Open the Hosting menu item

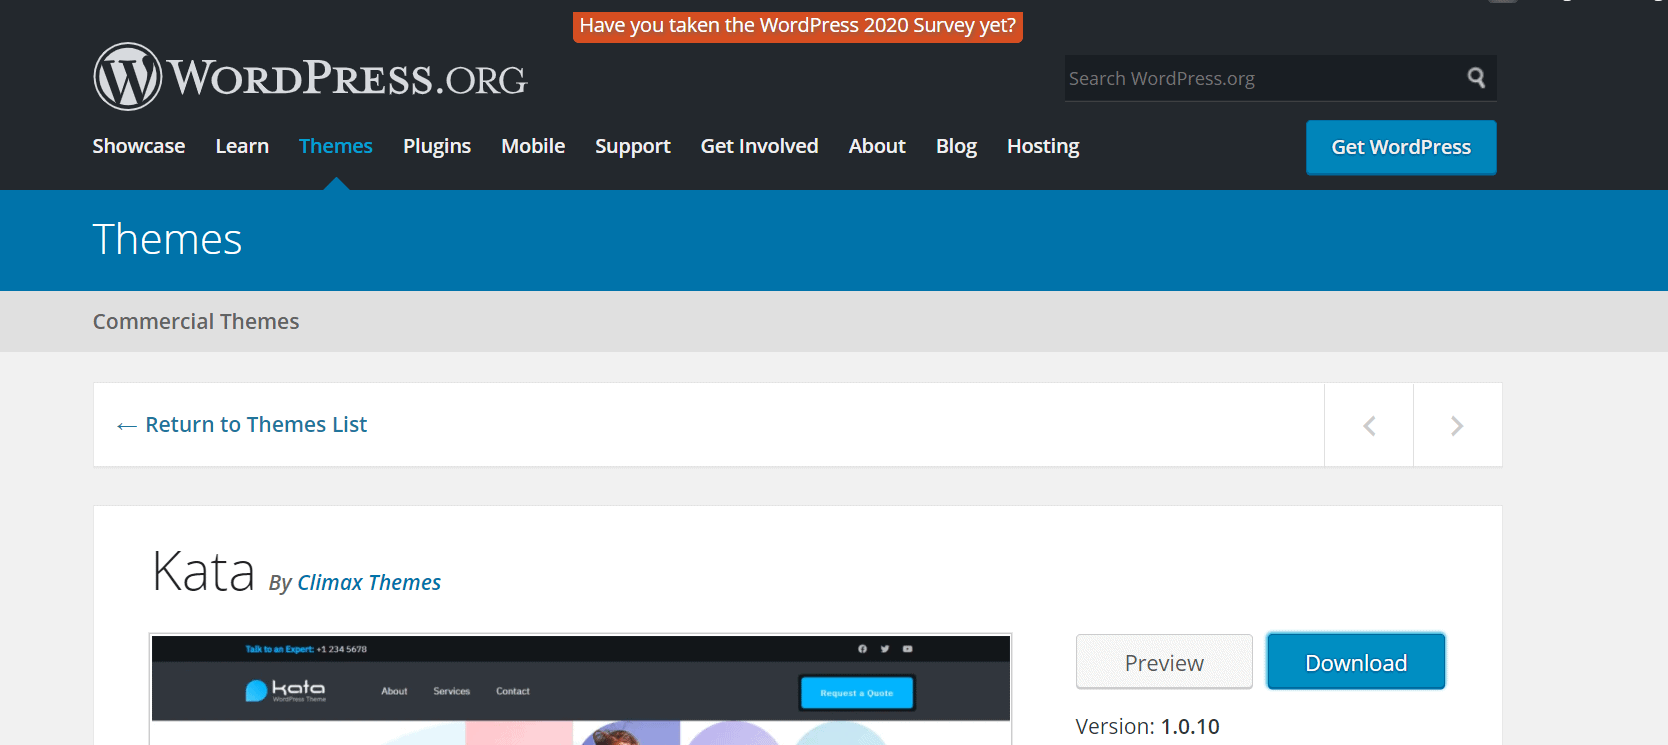[x=1043, y=146]
